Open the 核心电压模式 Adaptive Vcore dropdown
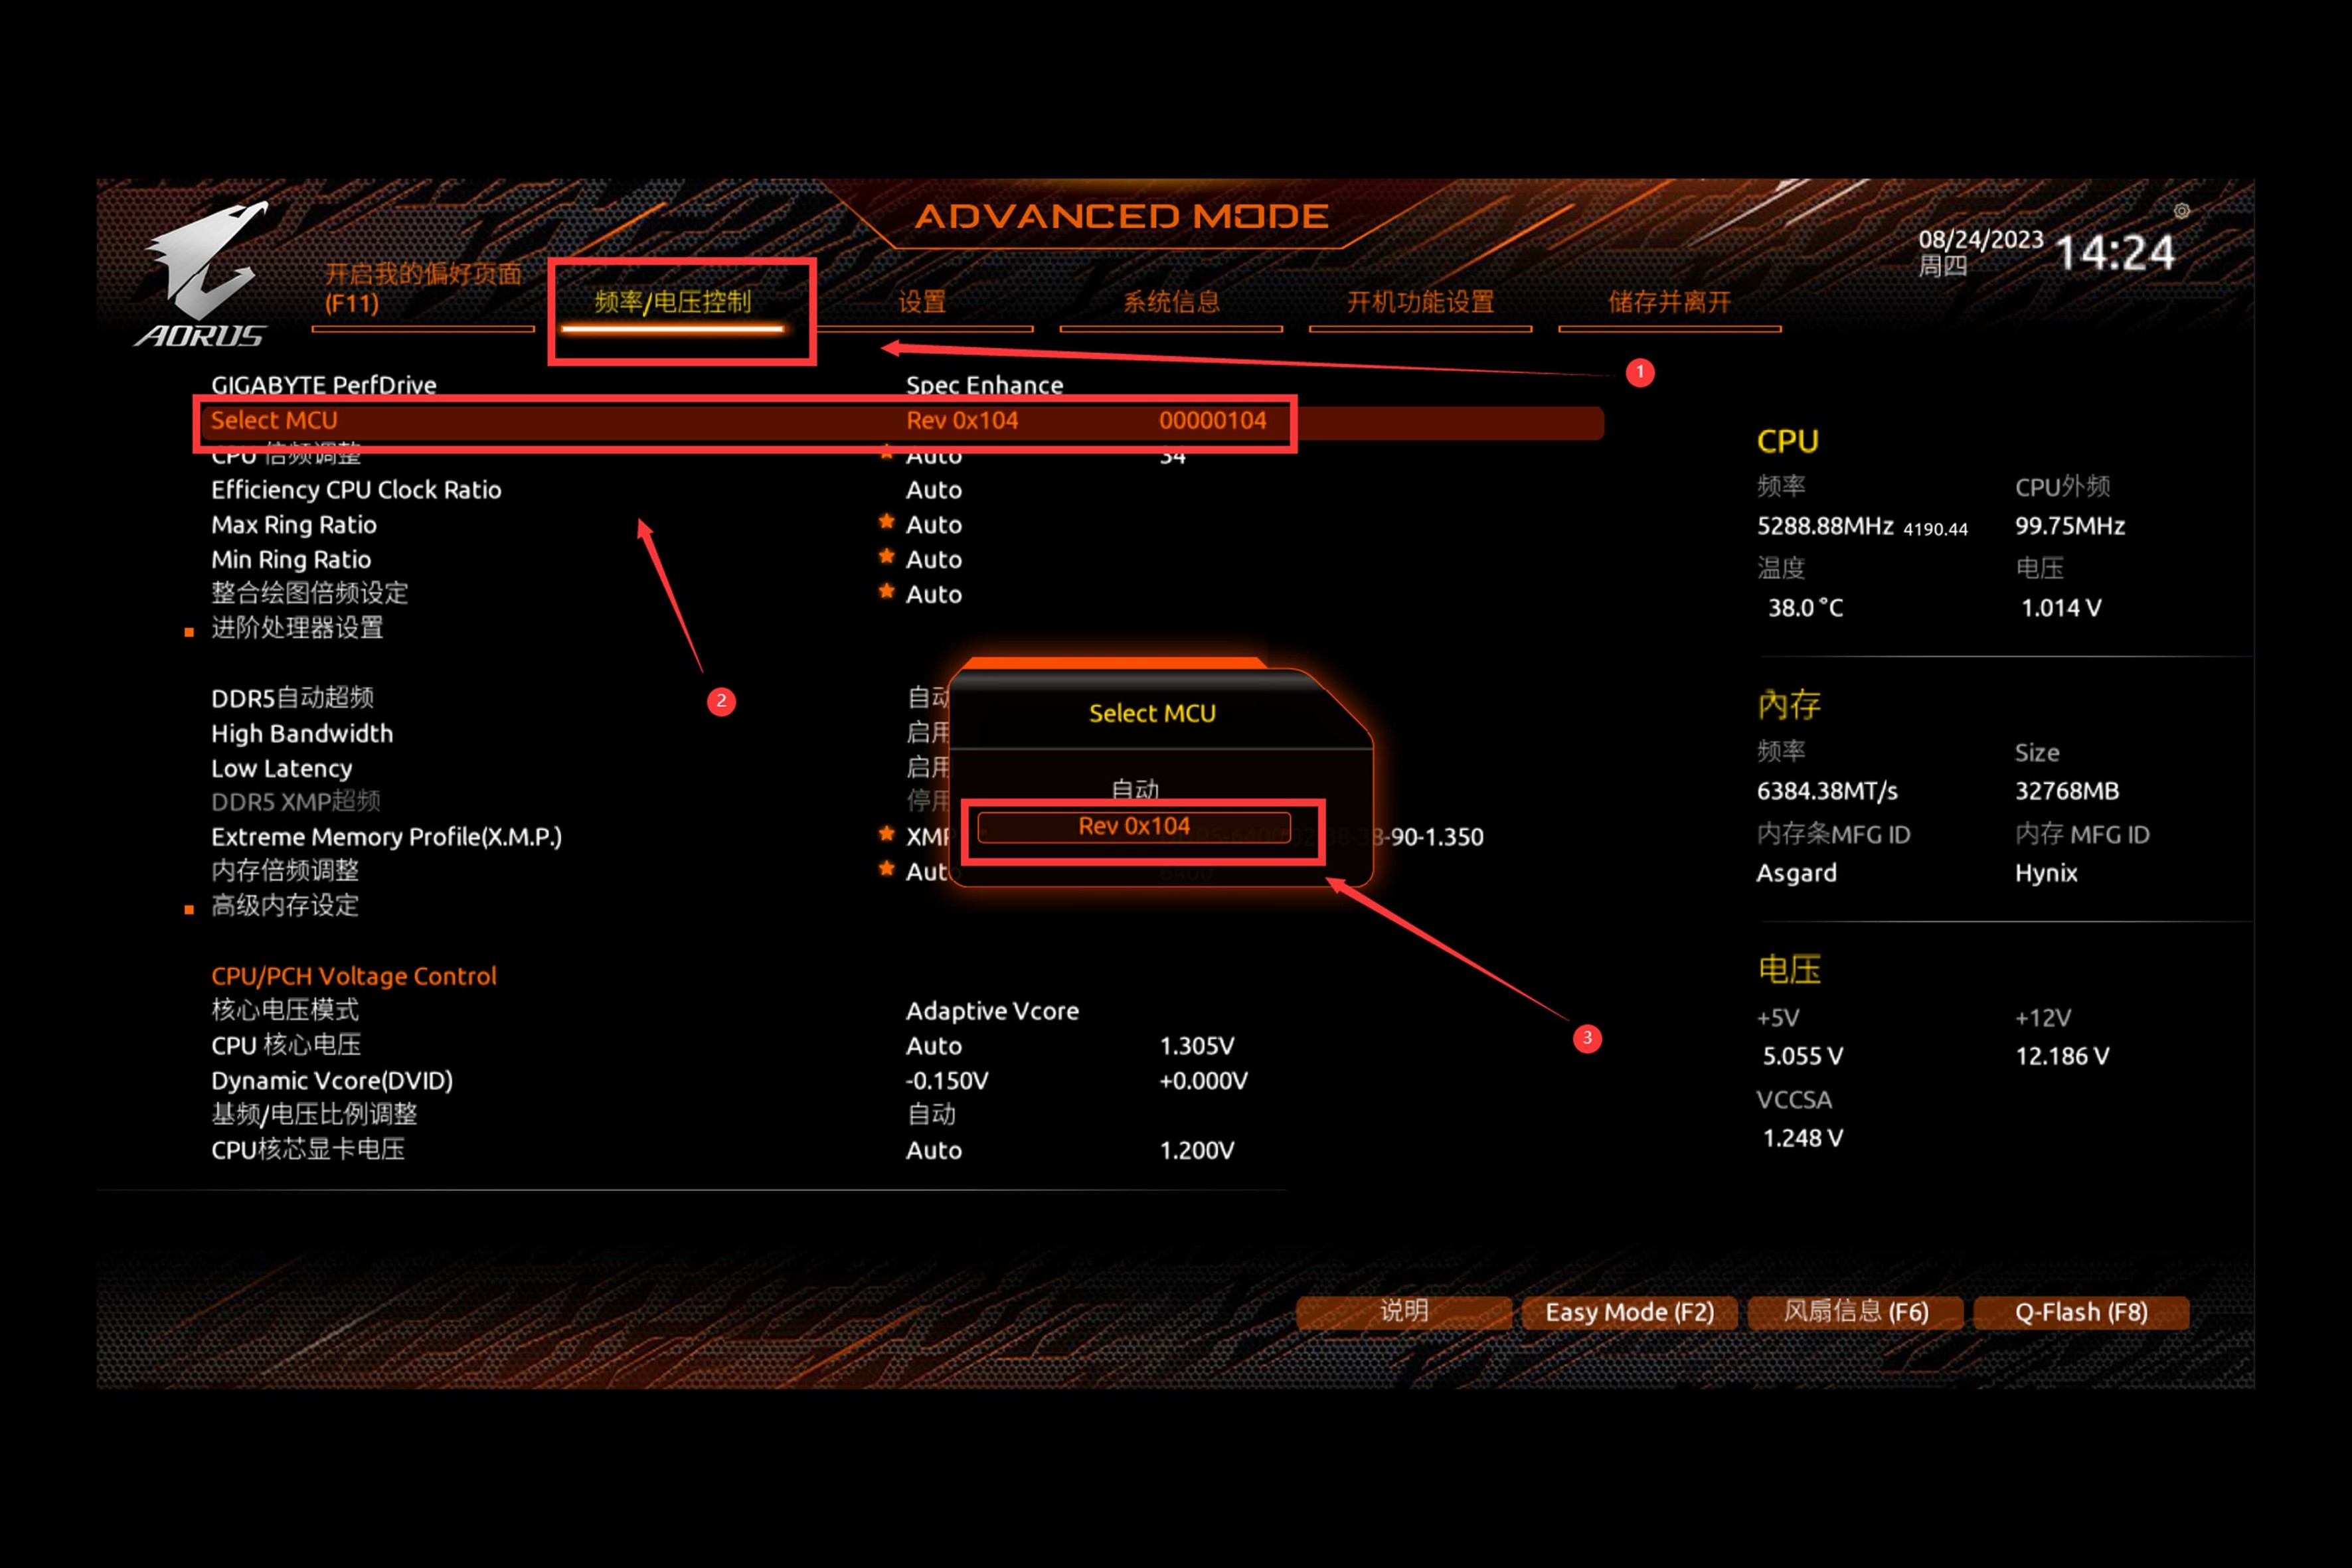2352x1568 pixels. point(991,1011)
